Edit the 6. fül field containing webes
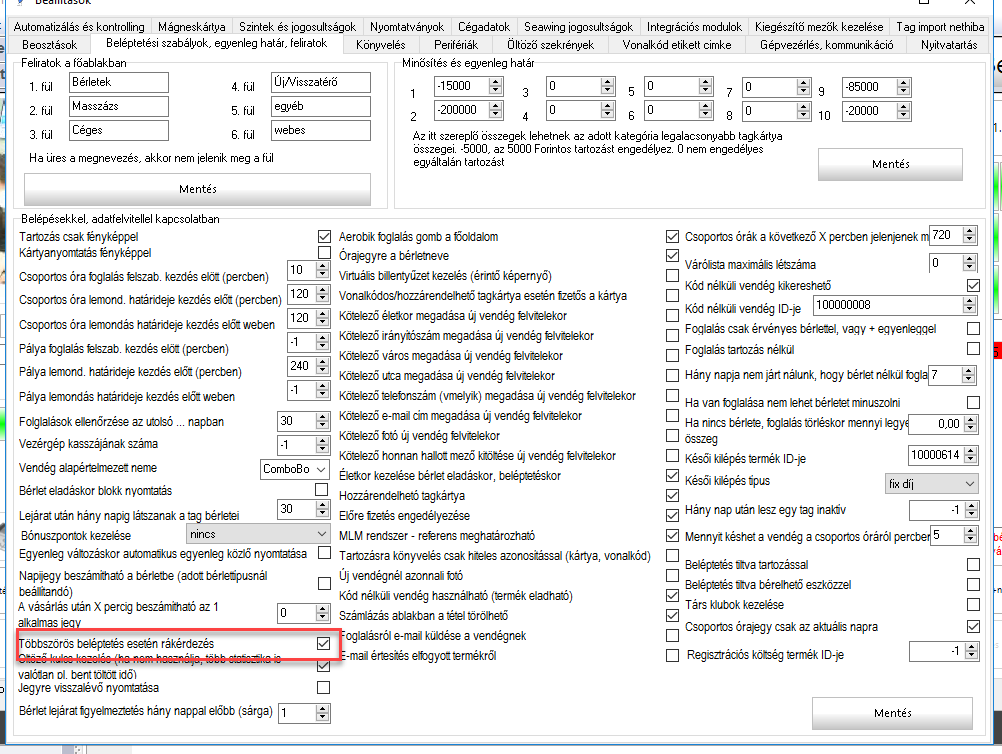 pyautogui.click(x=321, y=130)
